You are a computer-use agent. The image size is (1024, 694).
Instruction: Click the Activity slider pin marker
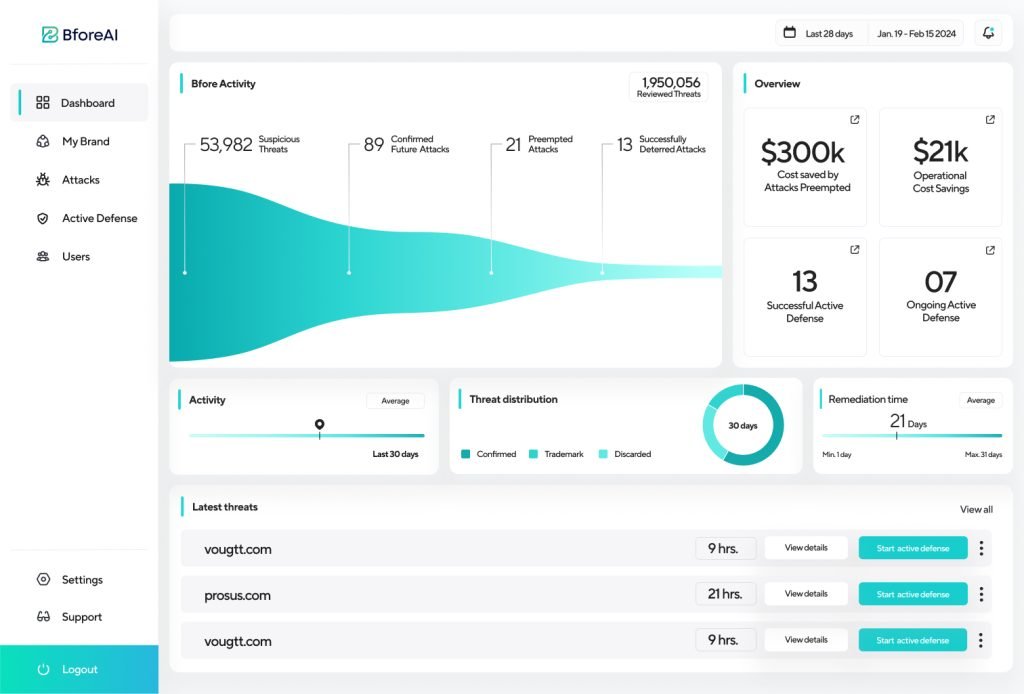point(319,425)
